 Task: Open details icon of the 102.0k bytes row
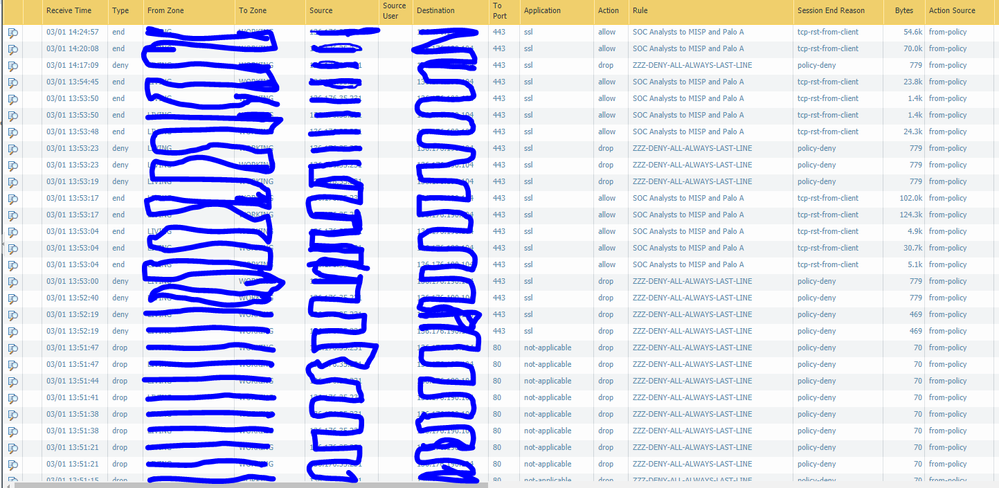13,198
